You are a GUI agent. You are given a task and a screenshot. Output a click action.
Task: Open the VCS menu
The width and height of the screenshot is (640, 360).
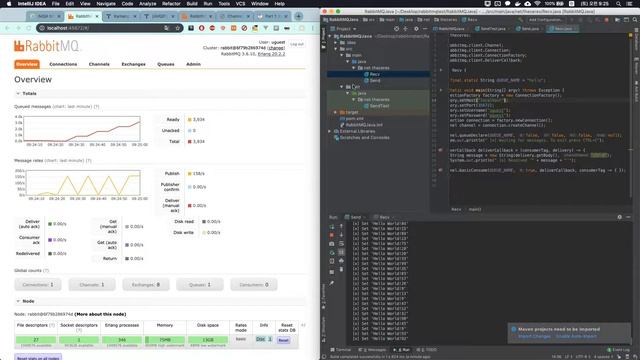tap(240, 4)
